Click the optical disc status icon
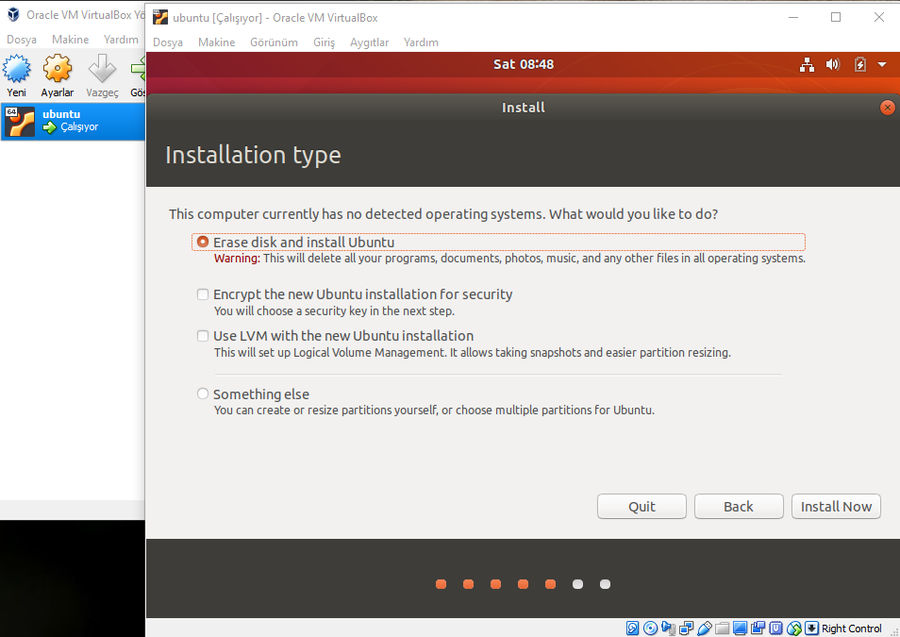 pyautogui.click(x=651, y=628)
